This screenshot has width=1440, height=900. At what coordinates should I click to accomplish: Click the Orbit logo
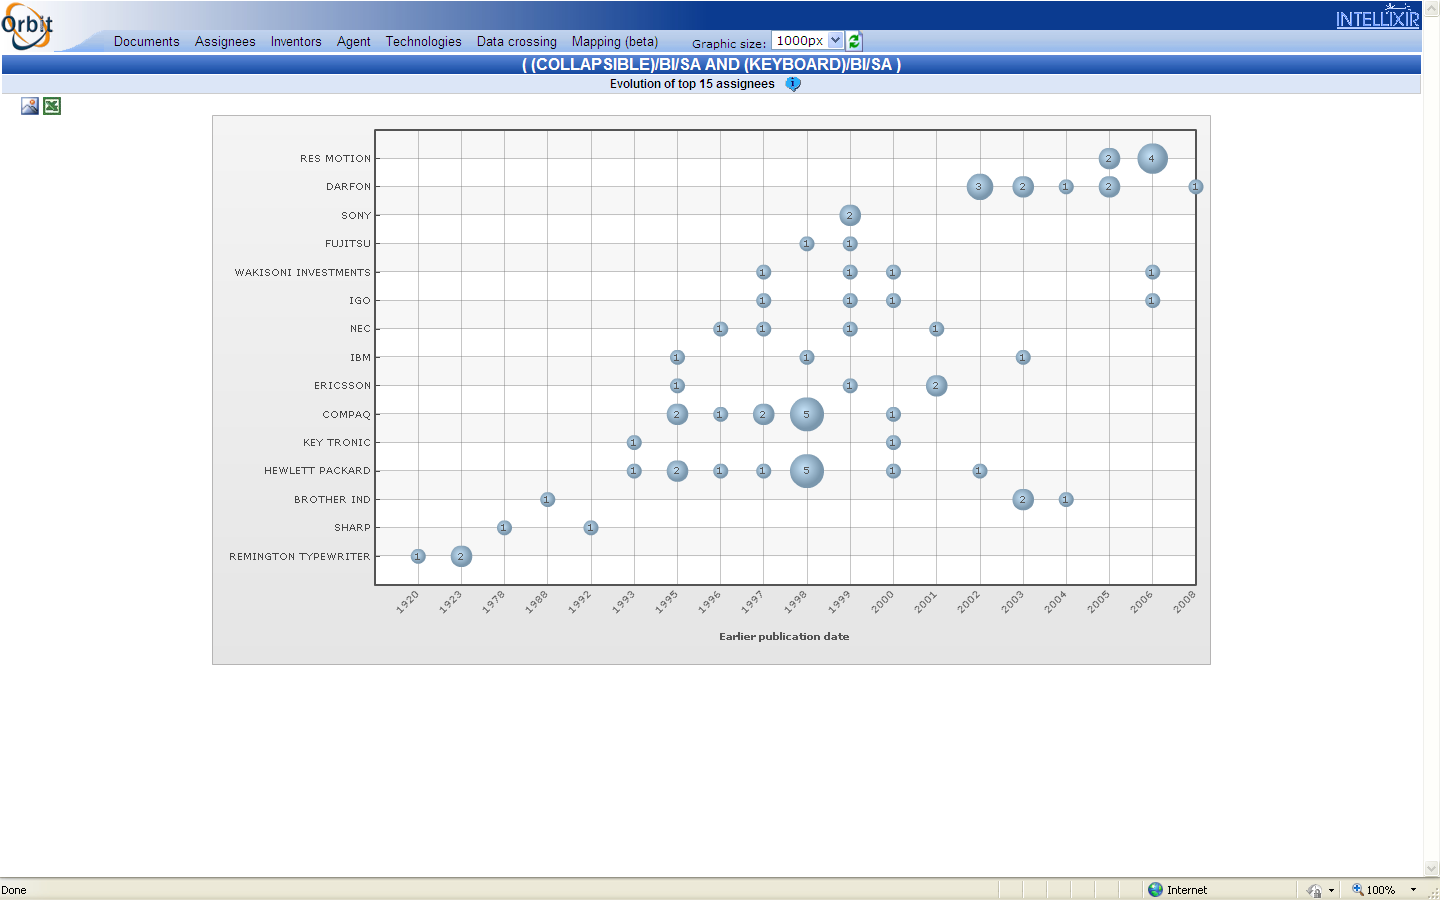pyautogui.click(x=27, y=26)
